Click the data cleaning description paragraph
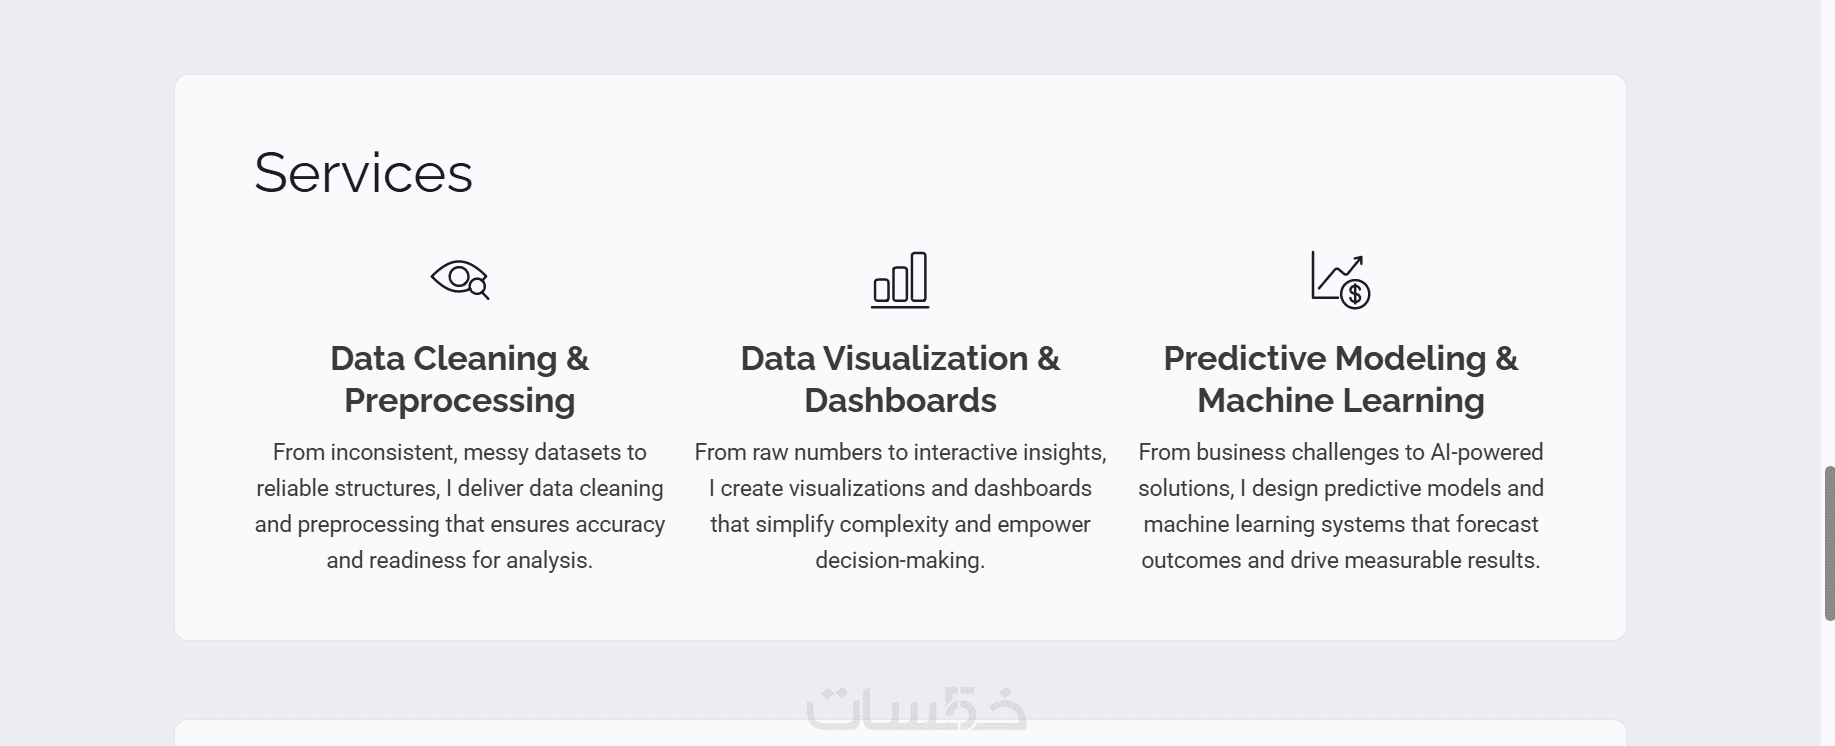 coord(459,506)
